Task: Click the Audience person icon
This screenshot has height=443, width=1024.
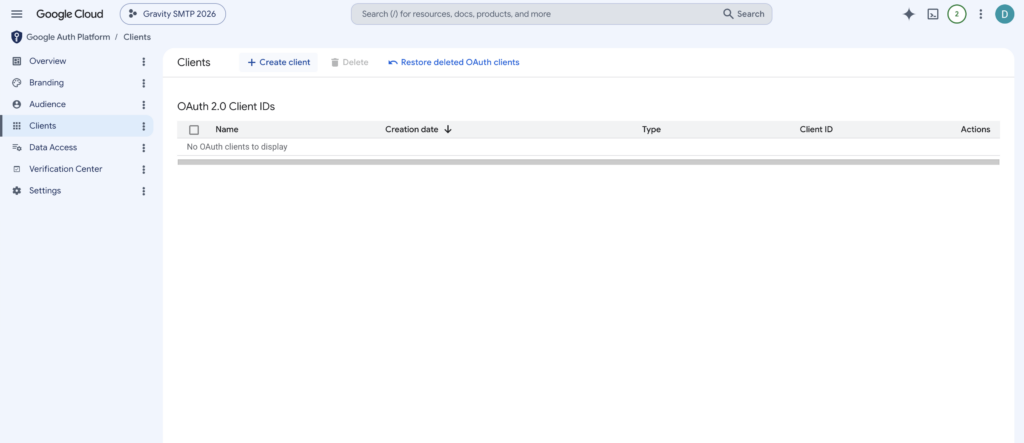Action: [17, 105]
